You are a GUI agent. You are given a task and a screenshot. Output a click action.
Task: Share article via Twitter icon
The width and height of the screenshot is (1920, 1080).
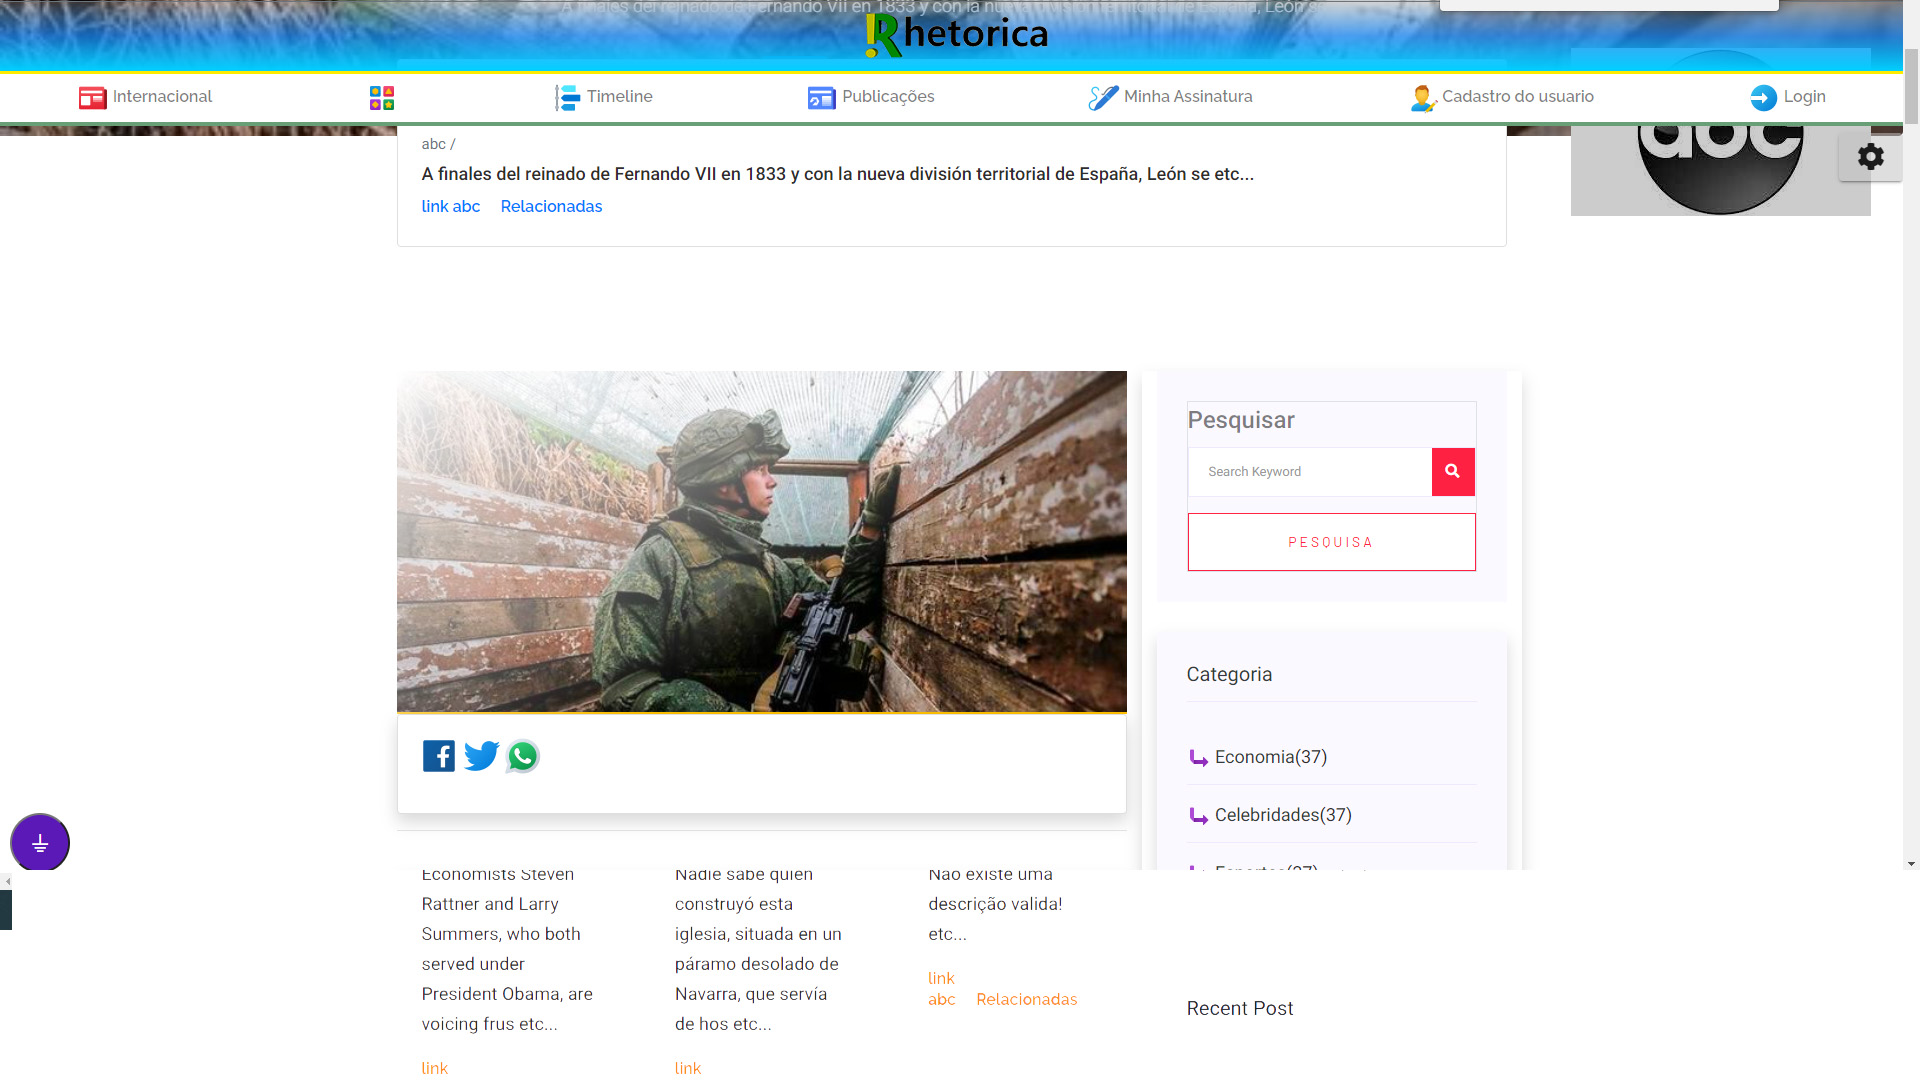coord(481,756)
